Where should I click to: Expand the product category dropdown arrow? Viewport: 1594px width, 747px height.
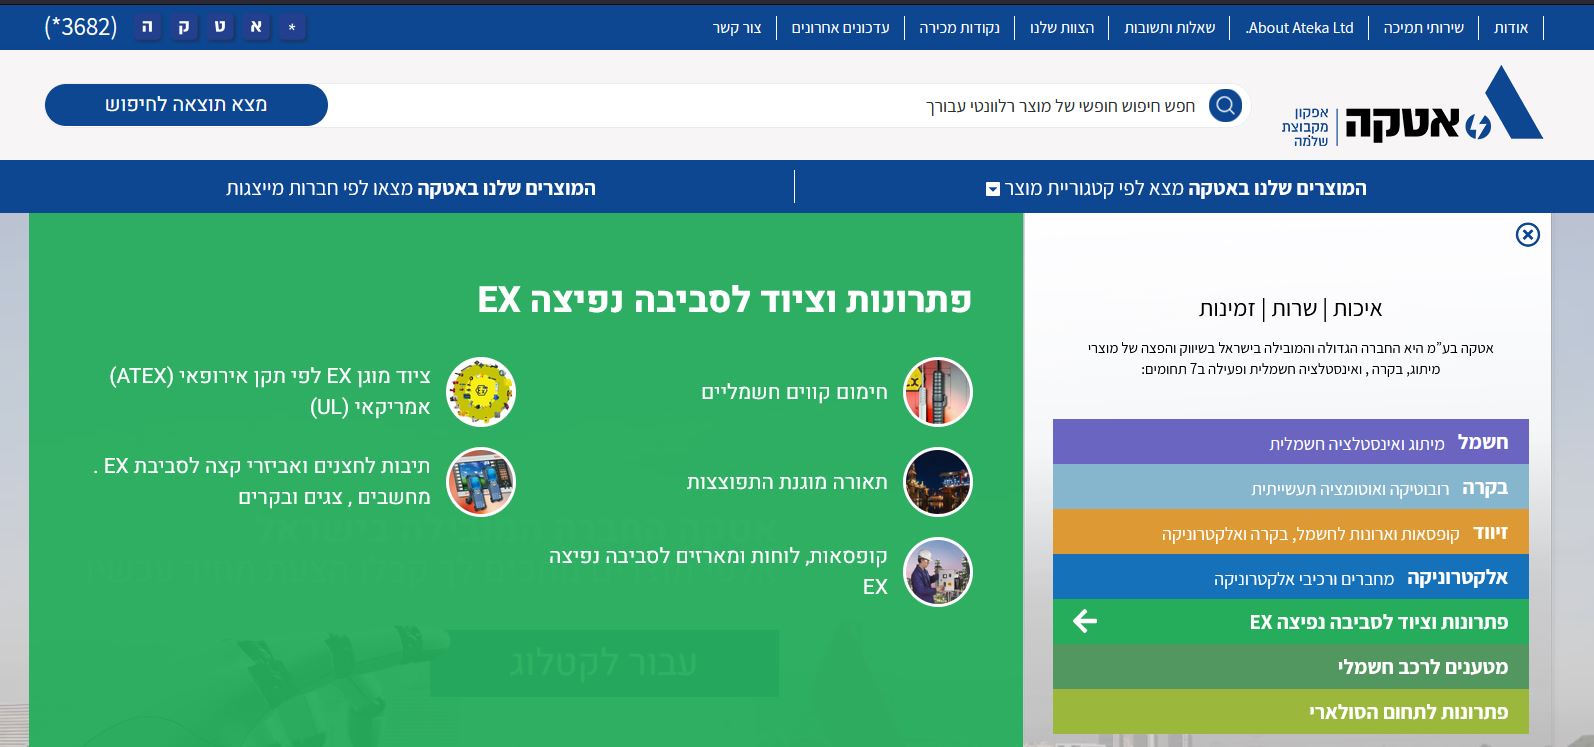point(992,189)
